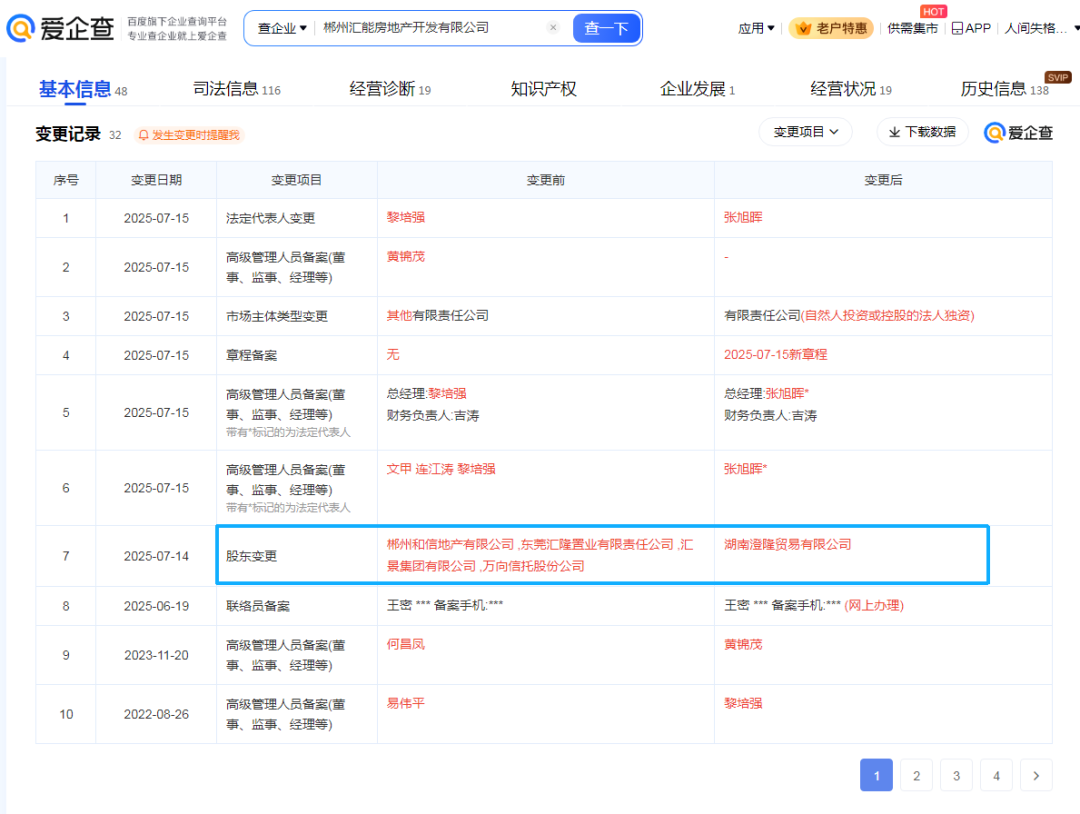Clear the search box with the x icon
Viewport: 1080px width, 814px height.
click(x=552, y=28)
